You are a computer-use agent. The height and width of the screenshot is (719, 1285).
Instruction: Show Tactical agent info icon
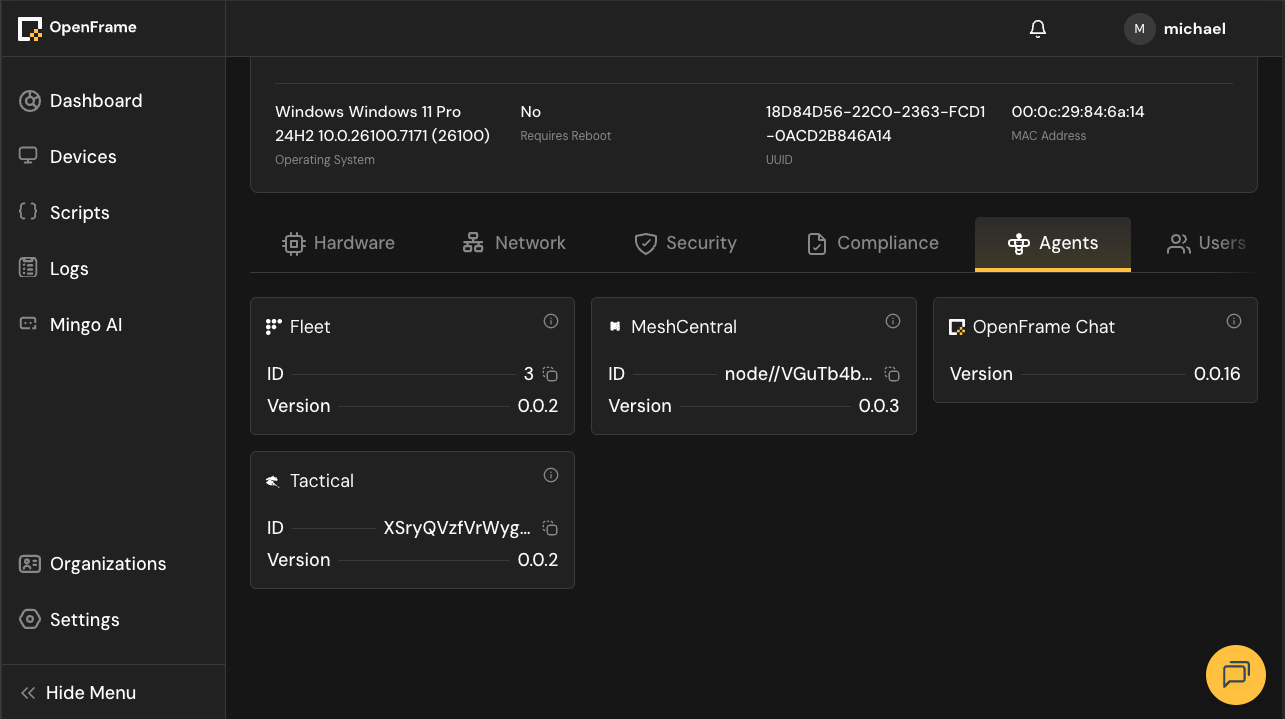point(550,475)
